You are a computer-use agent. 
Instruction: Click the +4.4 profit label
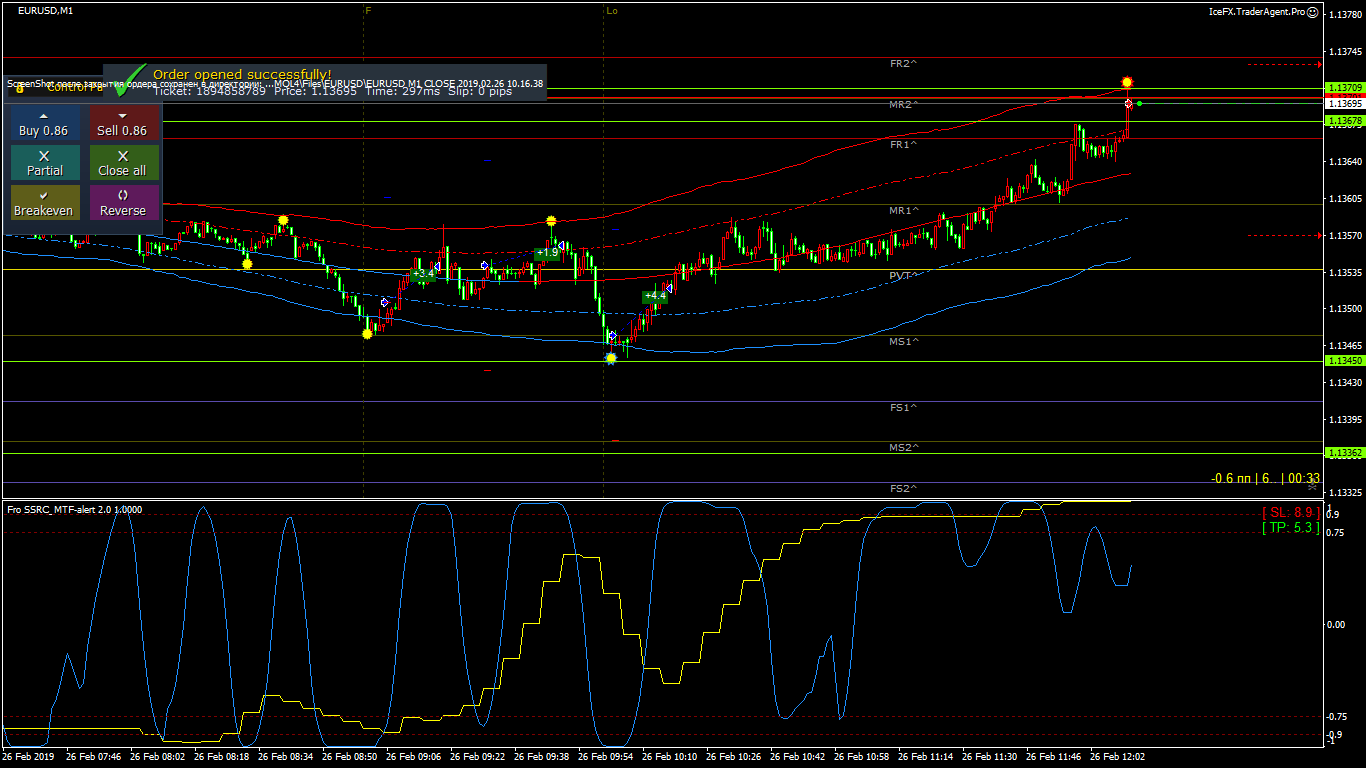[x=655, y=296]
